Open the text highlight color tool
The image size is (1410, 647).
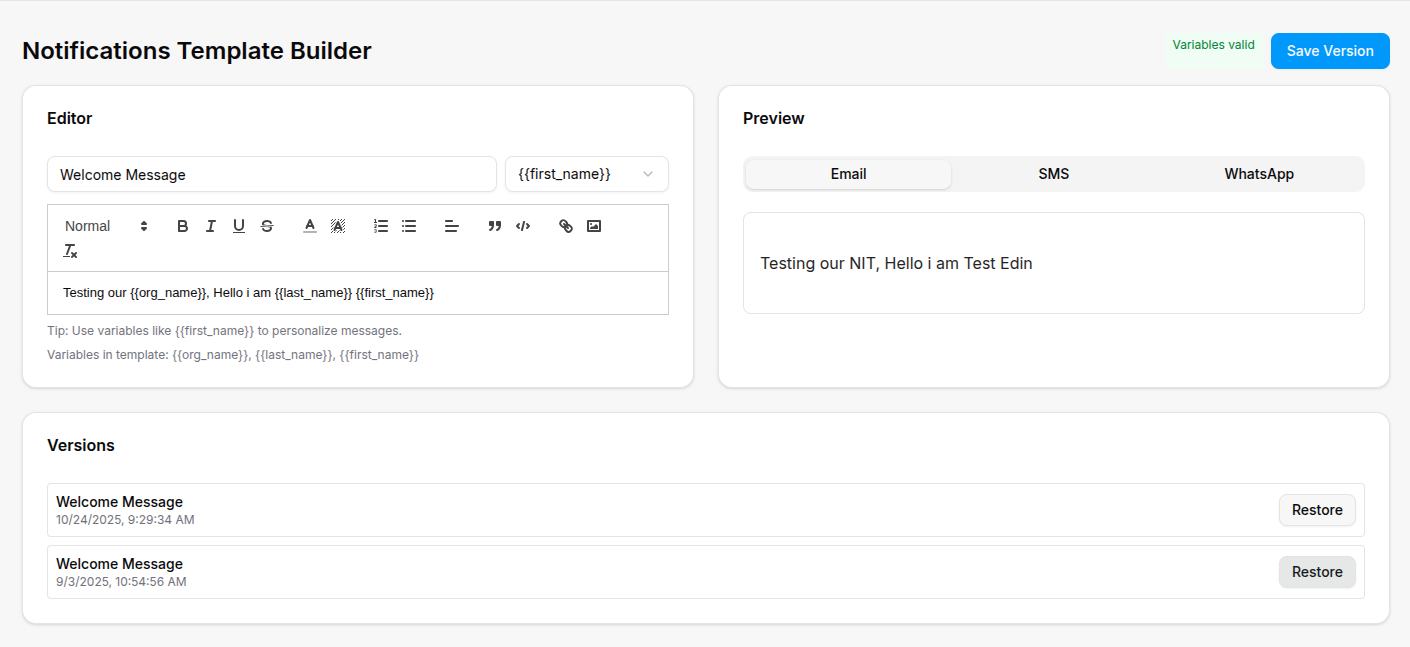pos(338,226)
